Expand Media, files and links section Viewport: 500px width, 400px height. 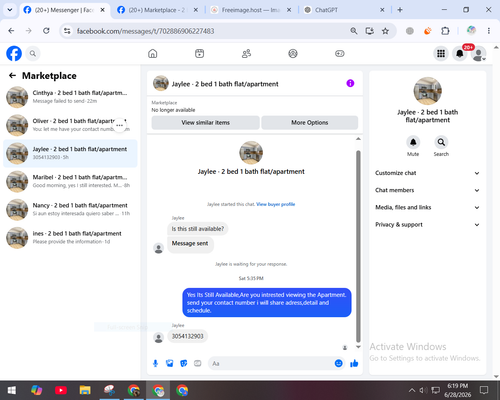click(427, 207)
